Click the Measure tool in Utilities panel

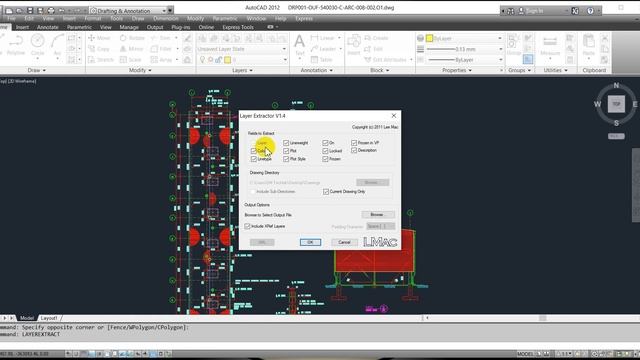coord(550,46)
